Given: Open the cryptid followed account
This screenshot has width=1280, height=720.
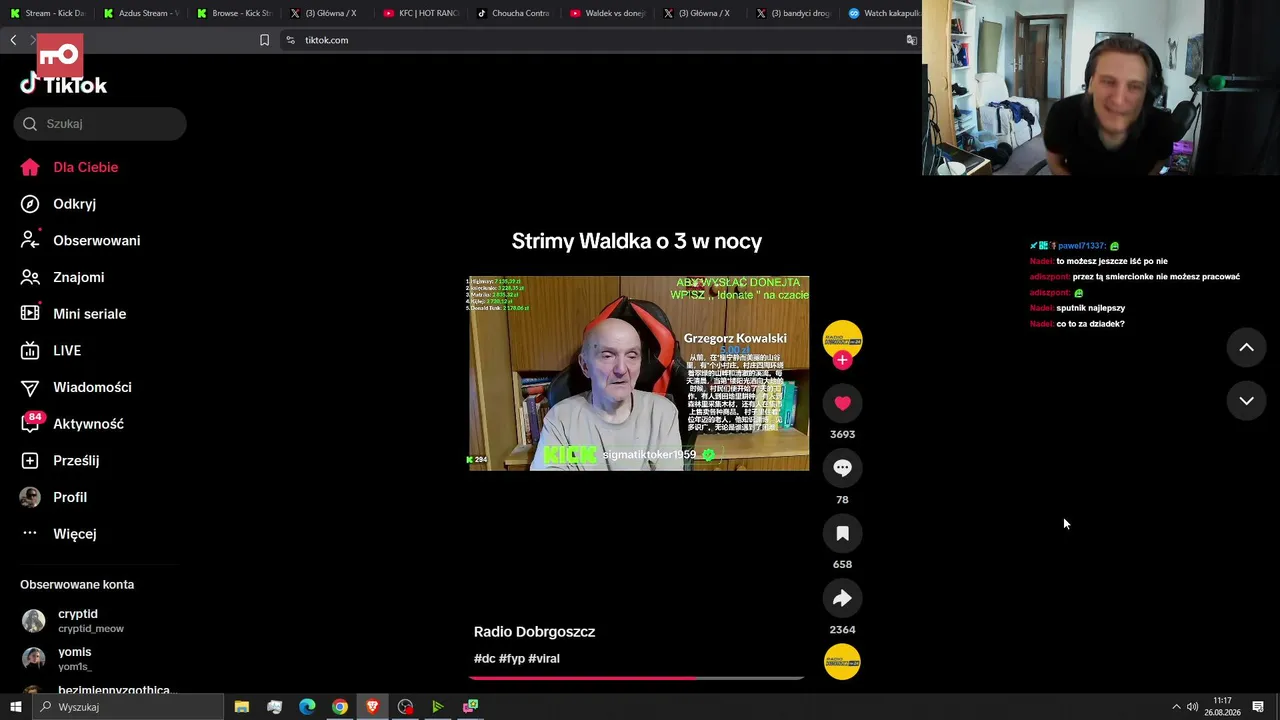Looking at the screenshot, I should coord(78,620).
